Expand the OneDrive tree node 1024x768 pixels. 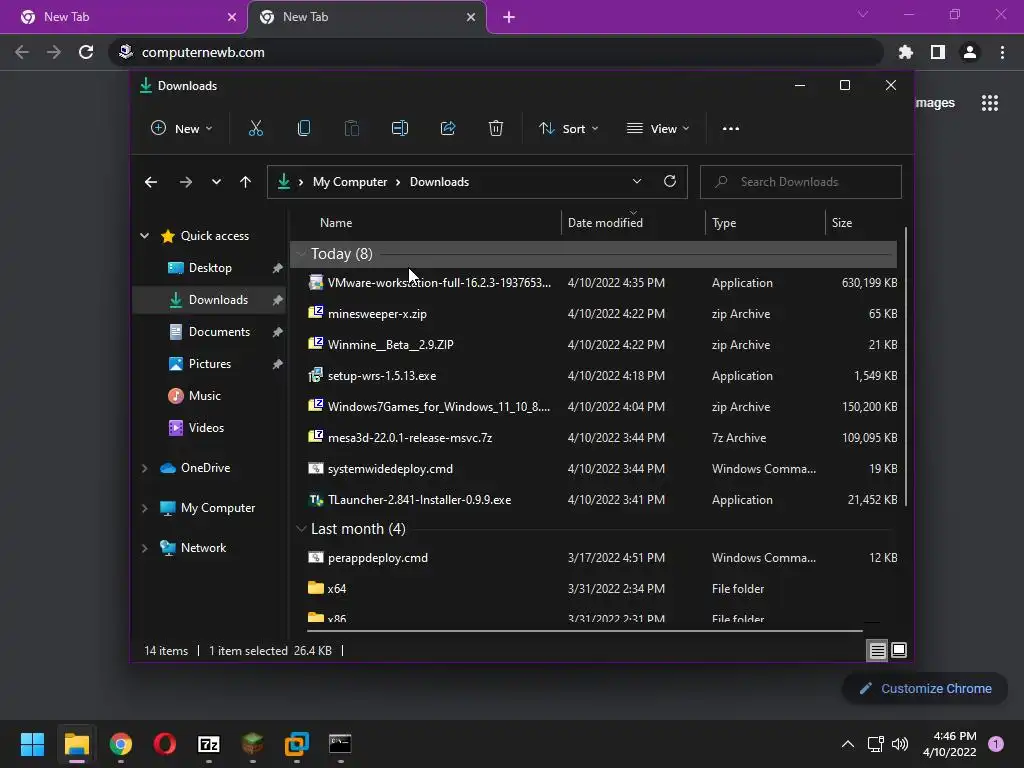(144, 468)
